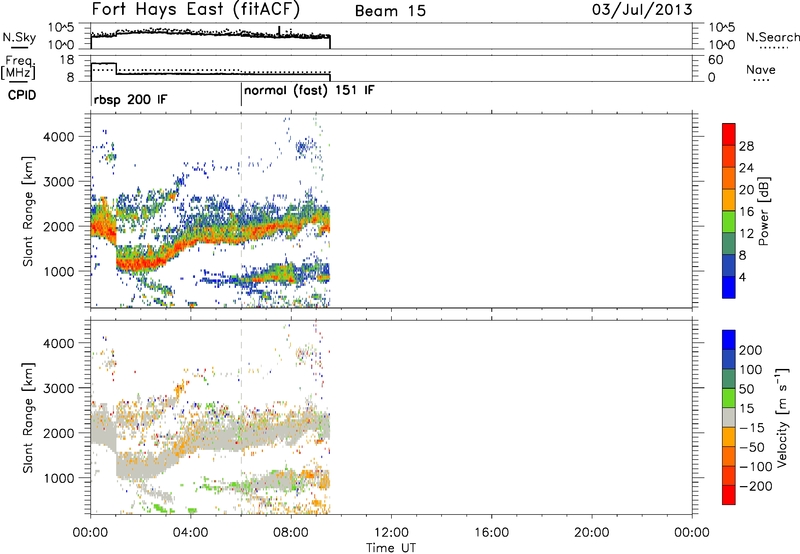Click the -15 label on Velocity colorbar

751,428
